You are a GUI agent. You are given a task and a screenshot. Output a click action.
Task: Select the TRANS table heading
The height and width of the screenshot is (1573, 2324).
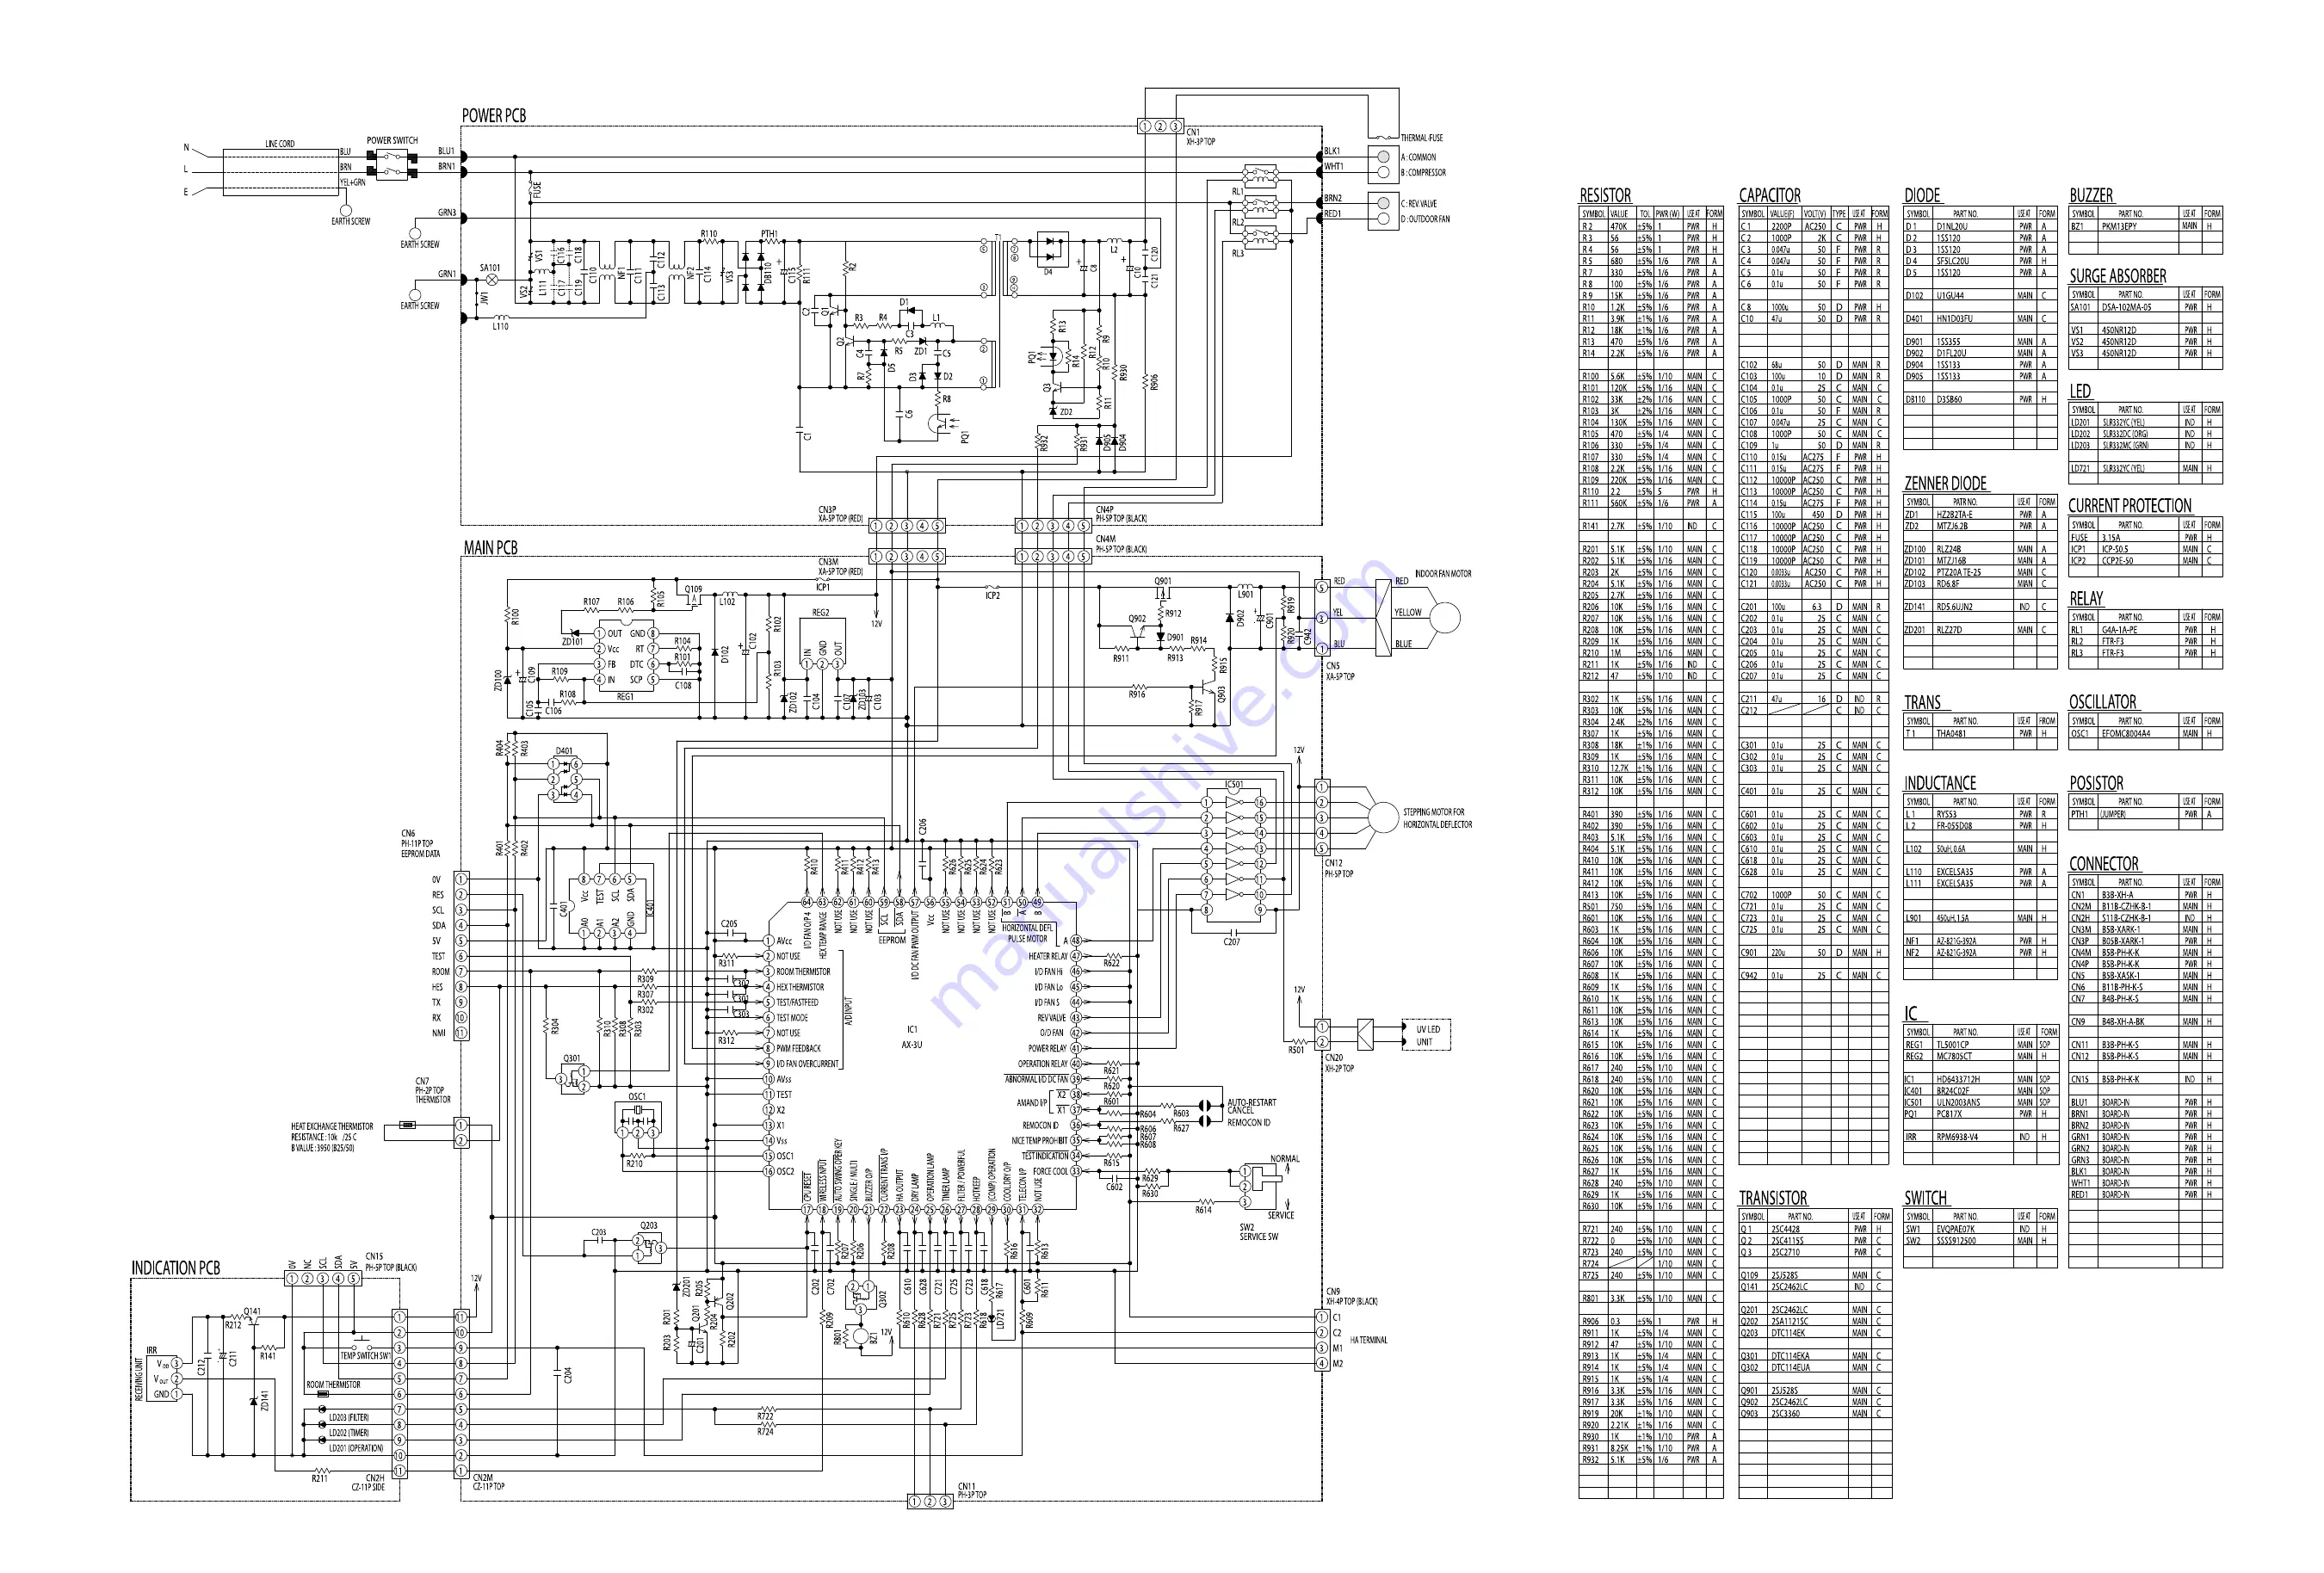[1922, 703]
